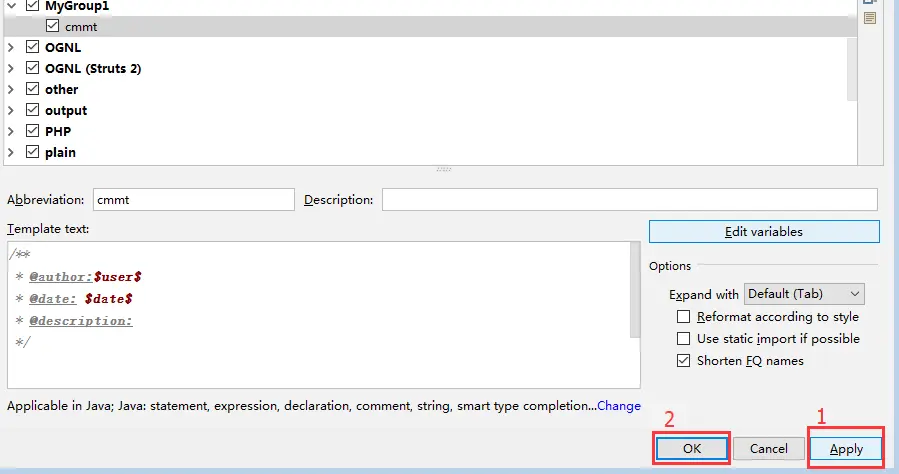Click the Edit variables button
The height and width of the screenshot is (474, 899).
pyautogui.click(x=764, y=232)
